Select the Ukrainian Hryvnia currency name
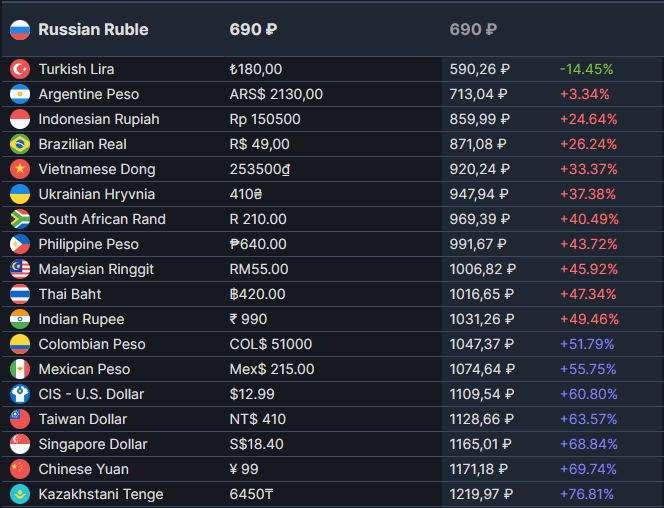Image resolution: width=664 pixels, height=508 pixels. (x=97, y=194)
